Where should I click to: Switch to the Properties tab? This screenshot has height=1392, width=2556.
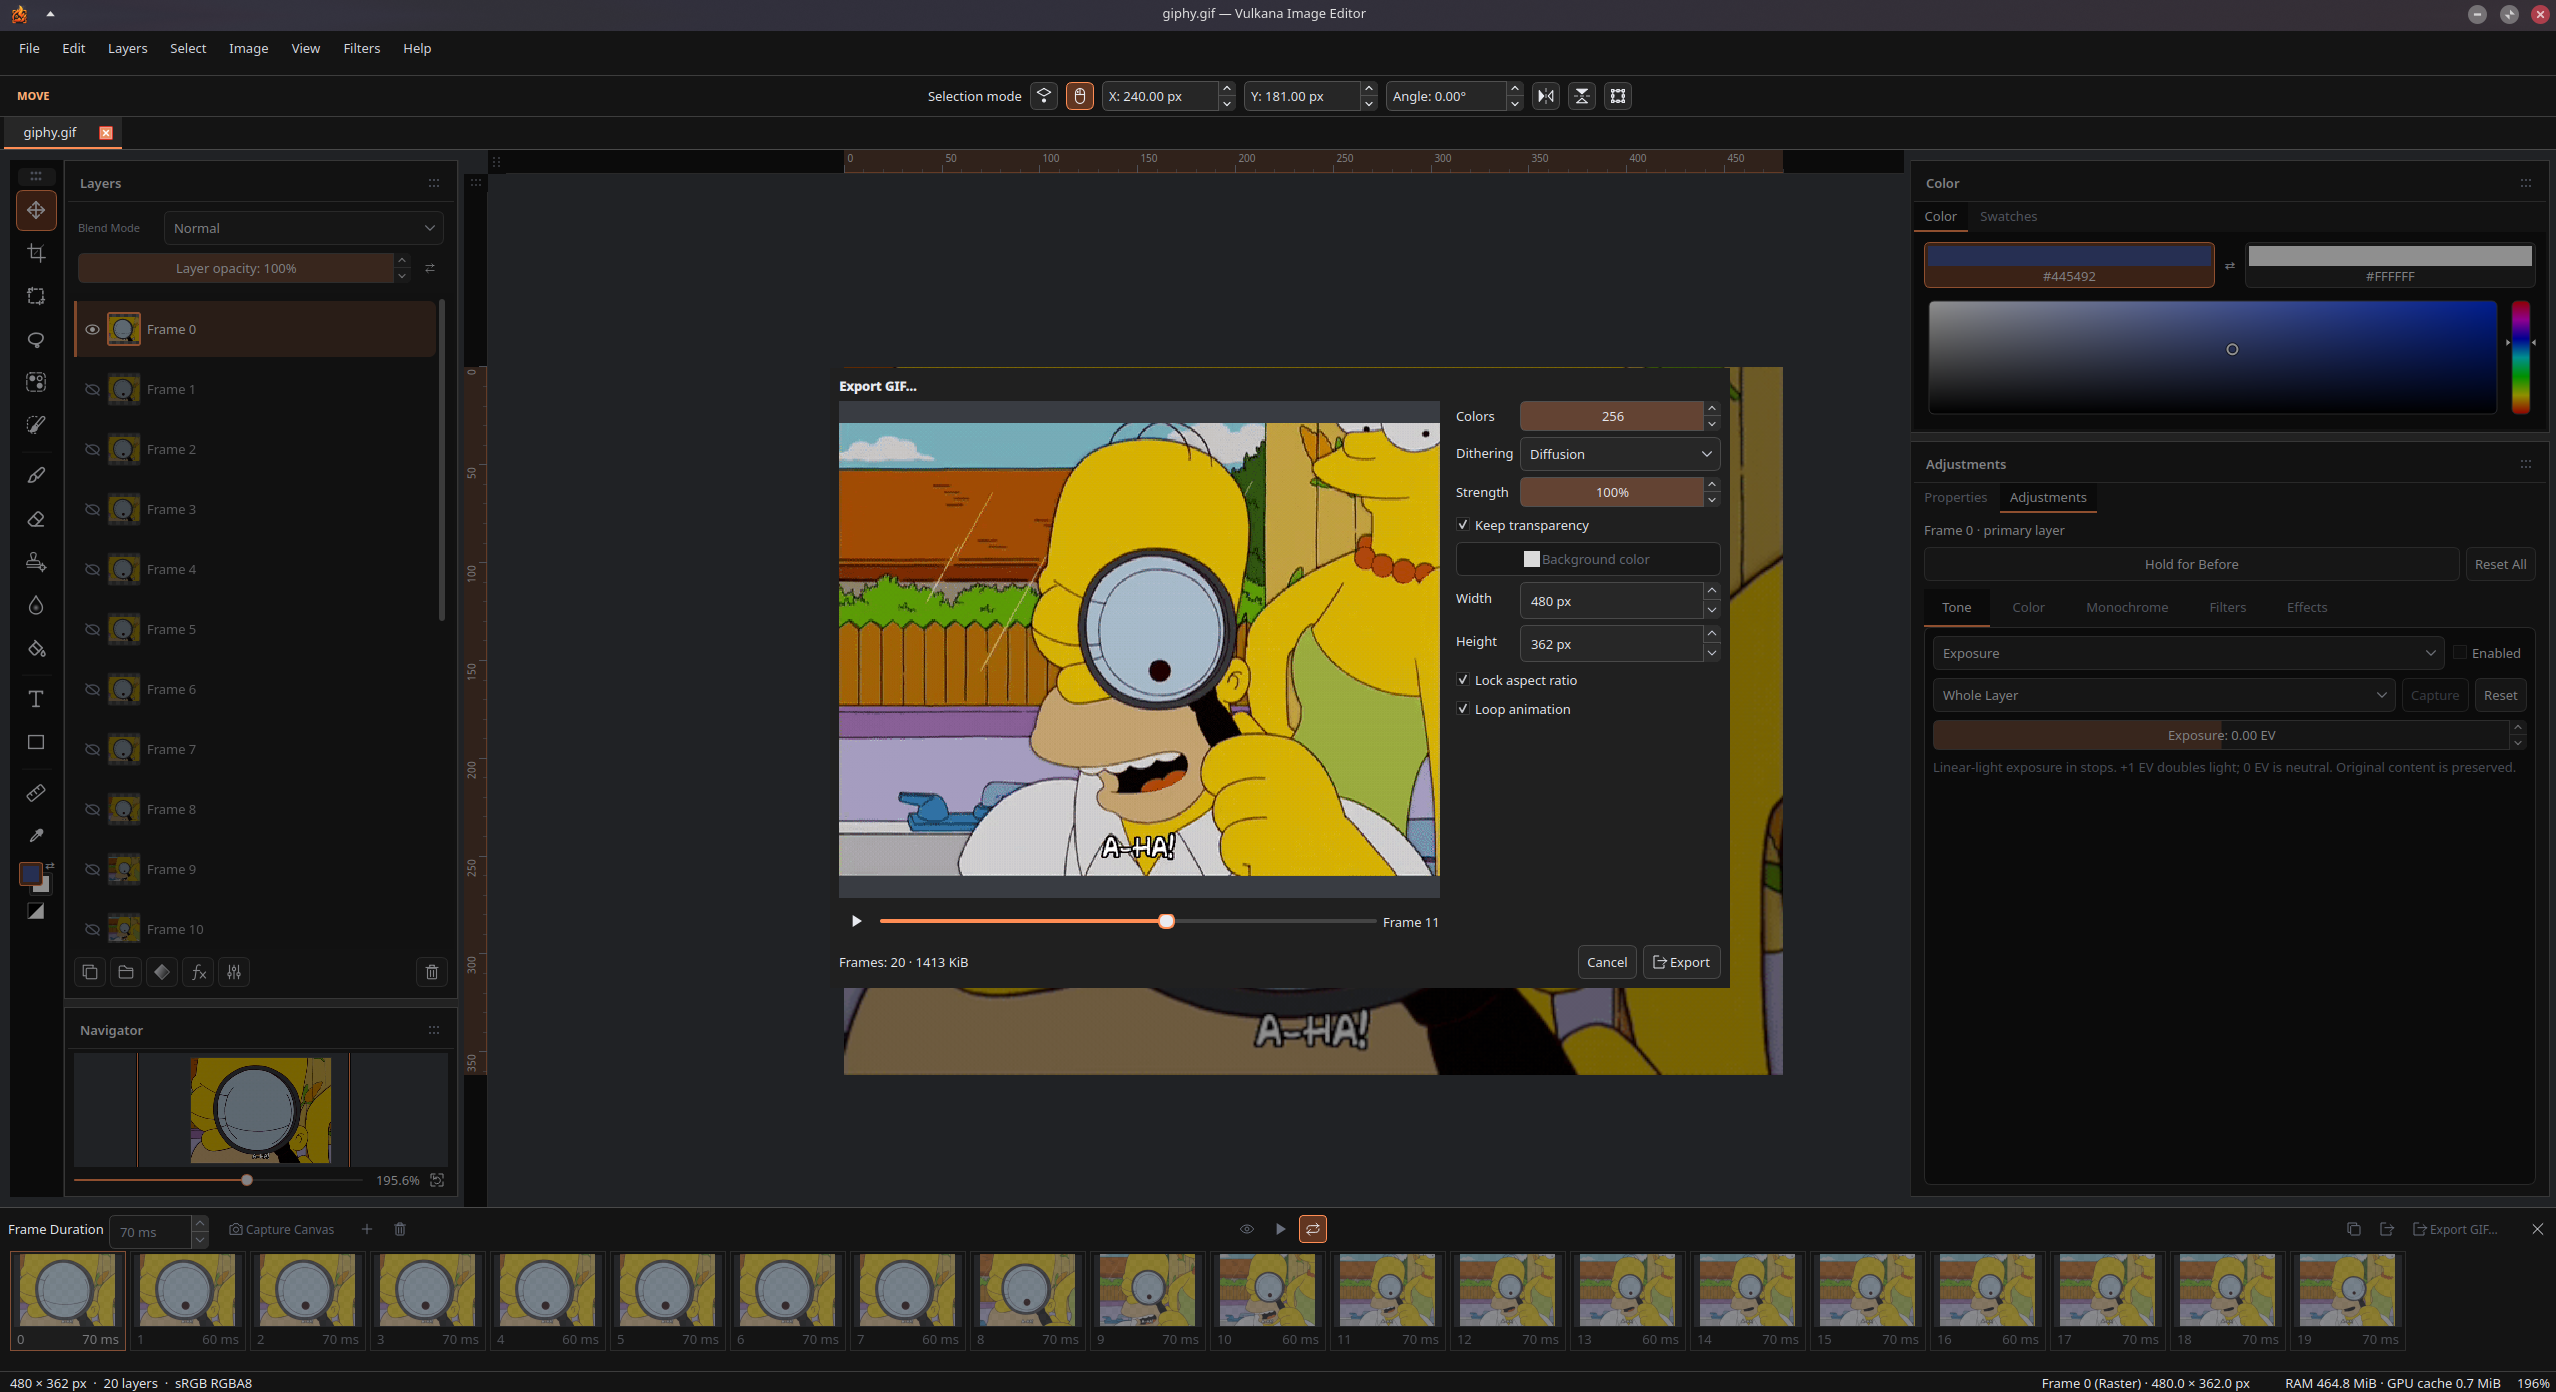tap(1955, 497)
